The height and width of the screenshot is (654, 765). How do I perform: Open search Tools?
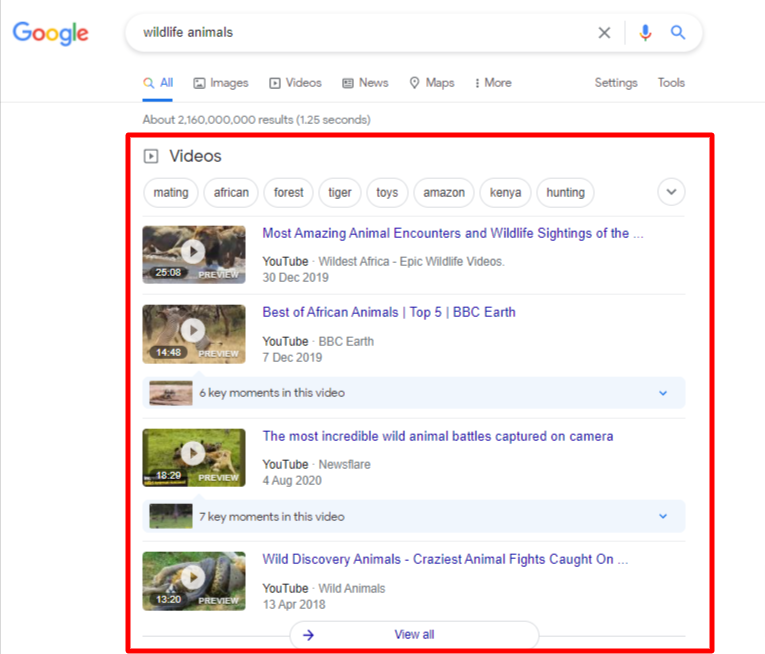pyautogui.click(x=671, y=83)
